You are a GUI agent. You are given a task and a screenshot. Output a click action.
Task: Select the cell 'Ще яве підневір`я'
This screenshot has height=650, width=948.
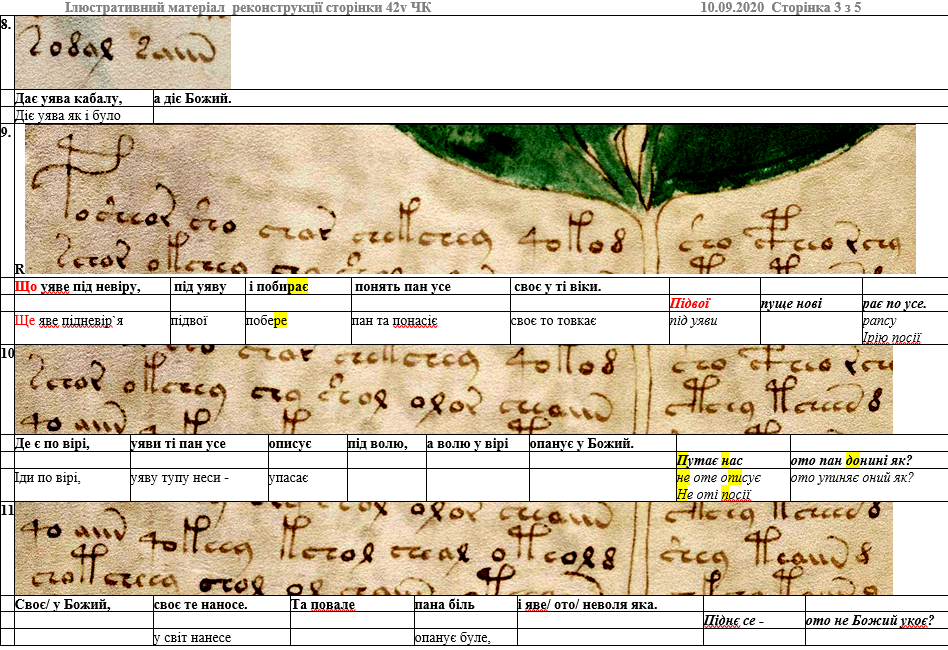(92, 328)
